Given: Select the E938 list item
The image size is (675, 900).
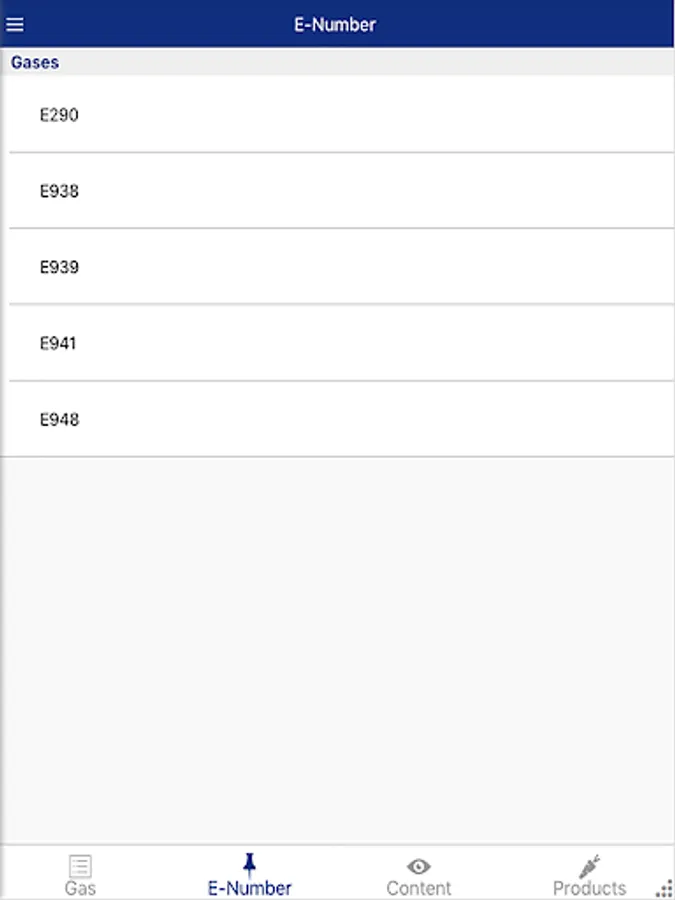Looking at the screenshot, I should 338,191.
